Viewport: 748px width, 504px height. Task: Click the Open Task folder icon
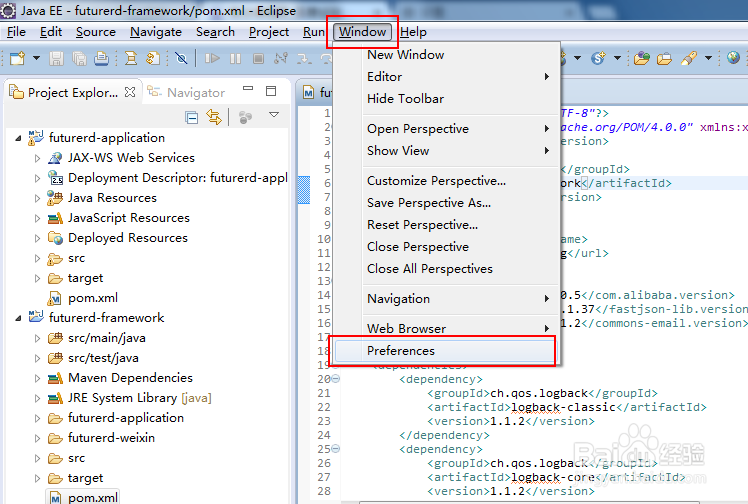coord(665,59)
